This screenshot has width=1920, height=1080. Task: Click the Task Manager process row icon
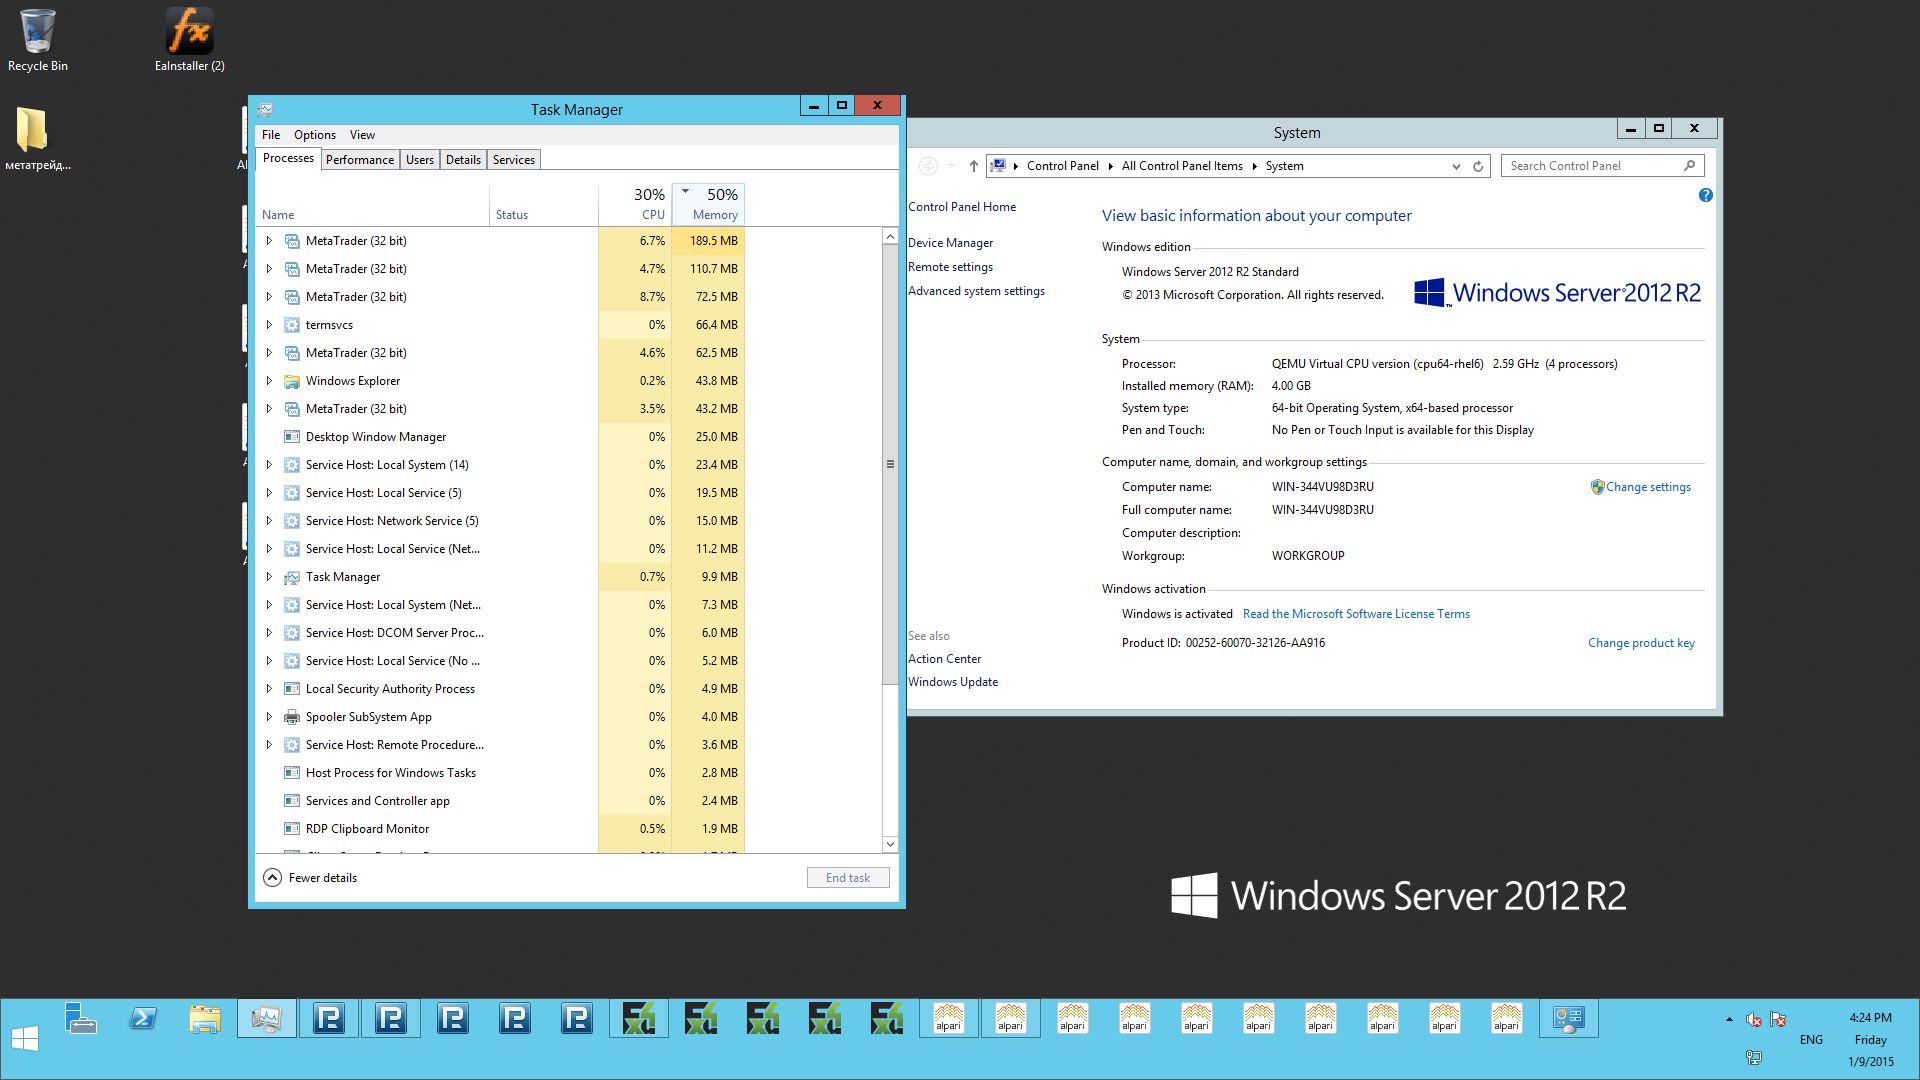pyautogui.click(x=292, y=577)
